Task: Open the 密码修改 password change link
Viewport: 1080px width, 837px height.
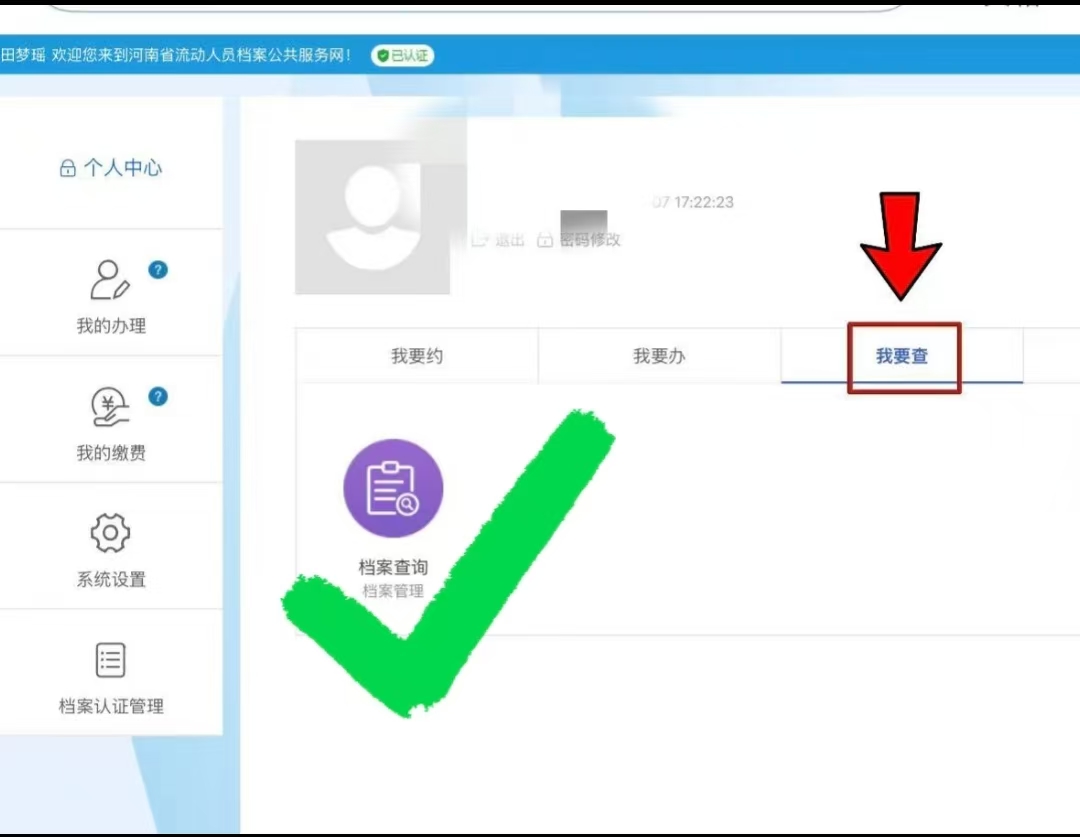Action: point(580,240)
